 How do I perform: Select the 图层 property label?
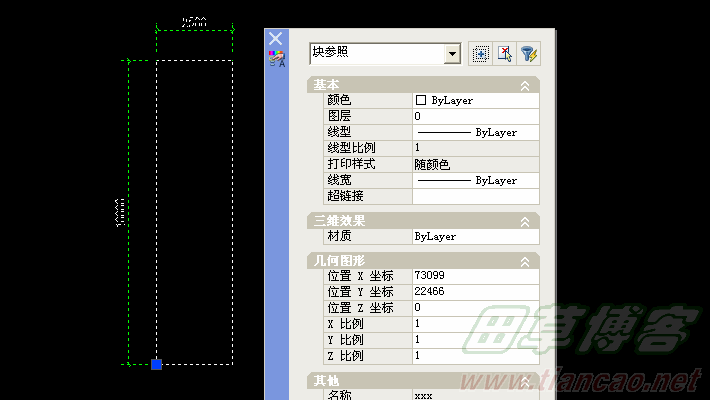click(x=339, y=116)
